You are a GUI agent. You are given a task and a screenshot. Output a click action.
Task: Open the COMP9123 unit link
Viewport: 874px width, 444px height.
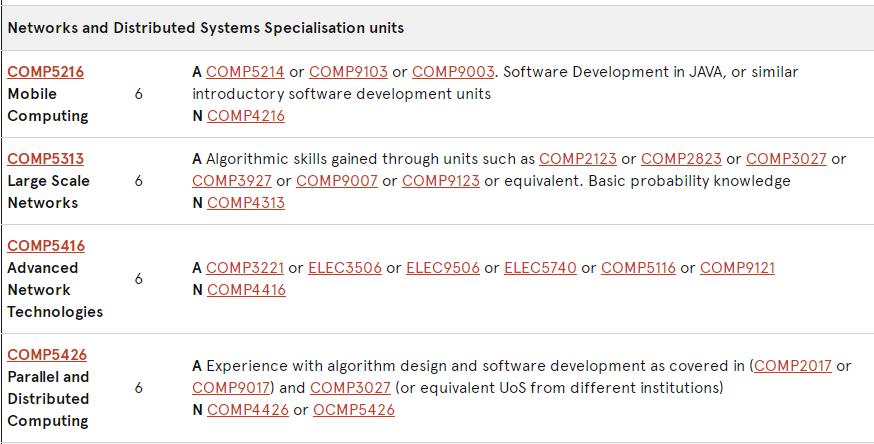coord(440,181)
